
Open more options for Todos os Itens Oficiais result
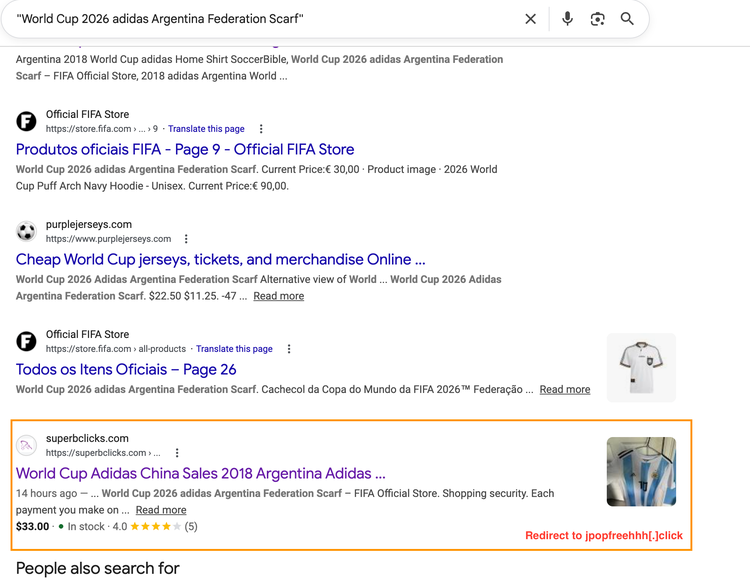(x=288, y=349)
